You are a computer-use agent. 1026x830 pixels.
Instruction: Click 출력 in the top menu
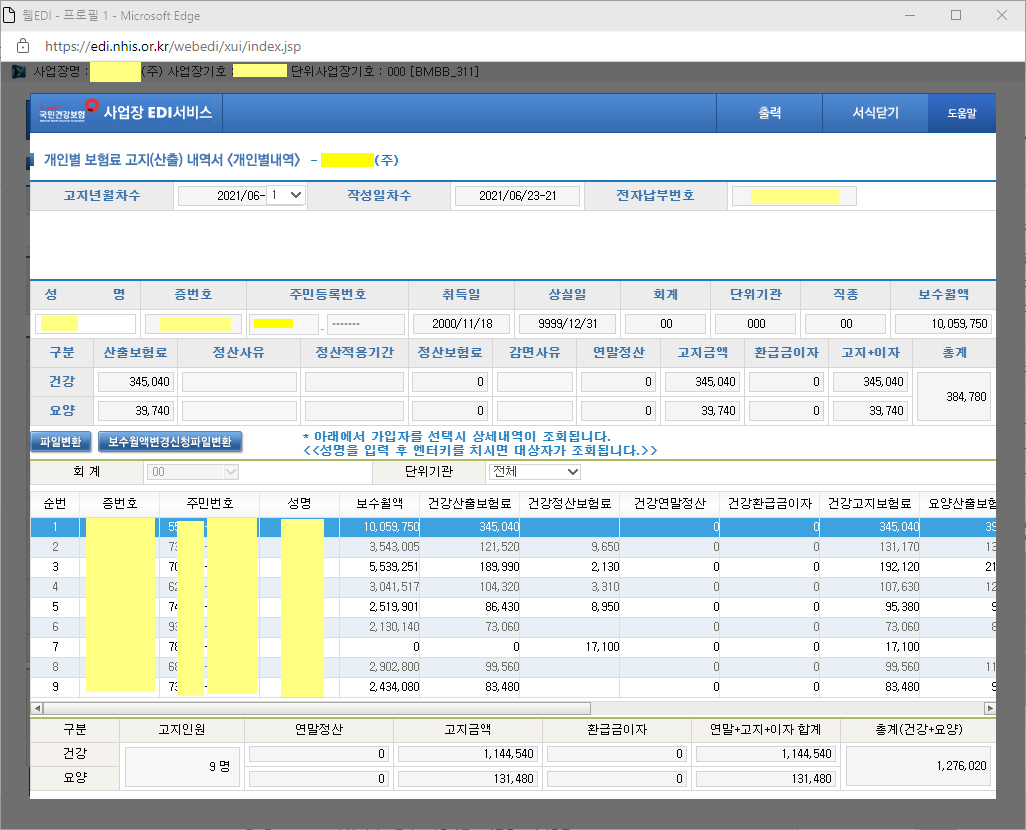(769, 113)
